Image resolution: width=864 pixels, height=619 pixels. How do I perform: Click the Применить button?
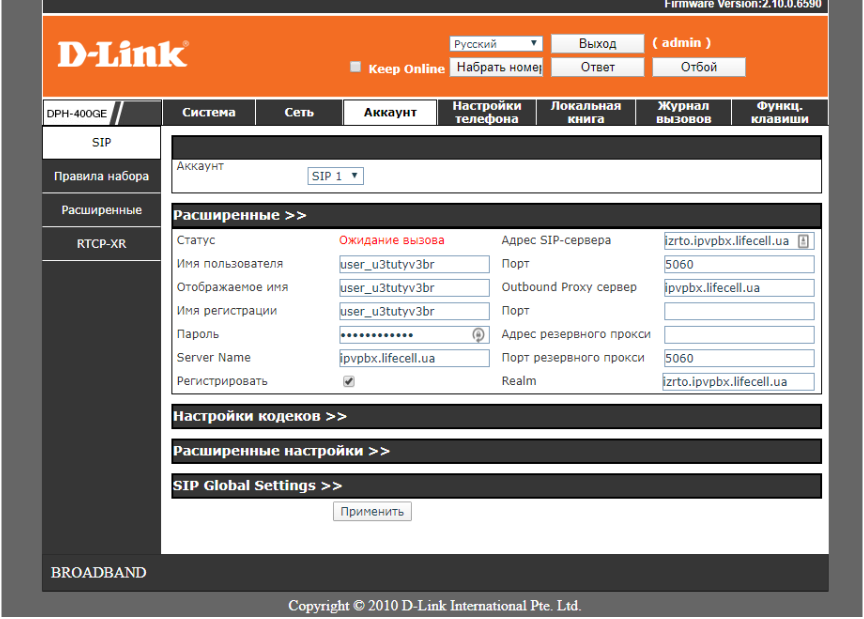(372, 512)
